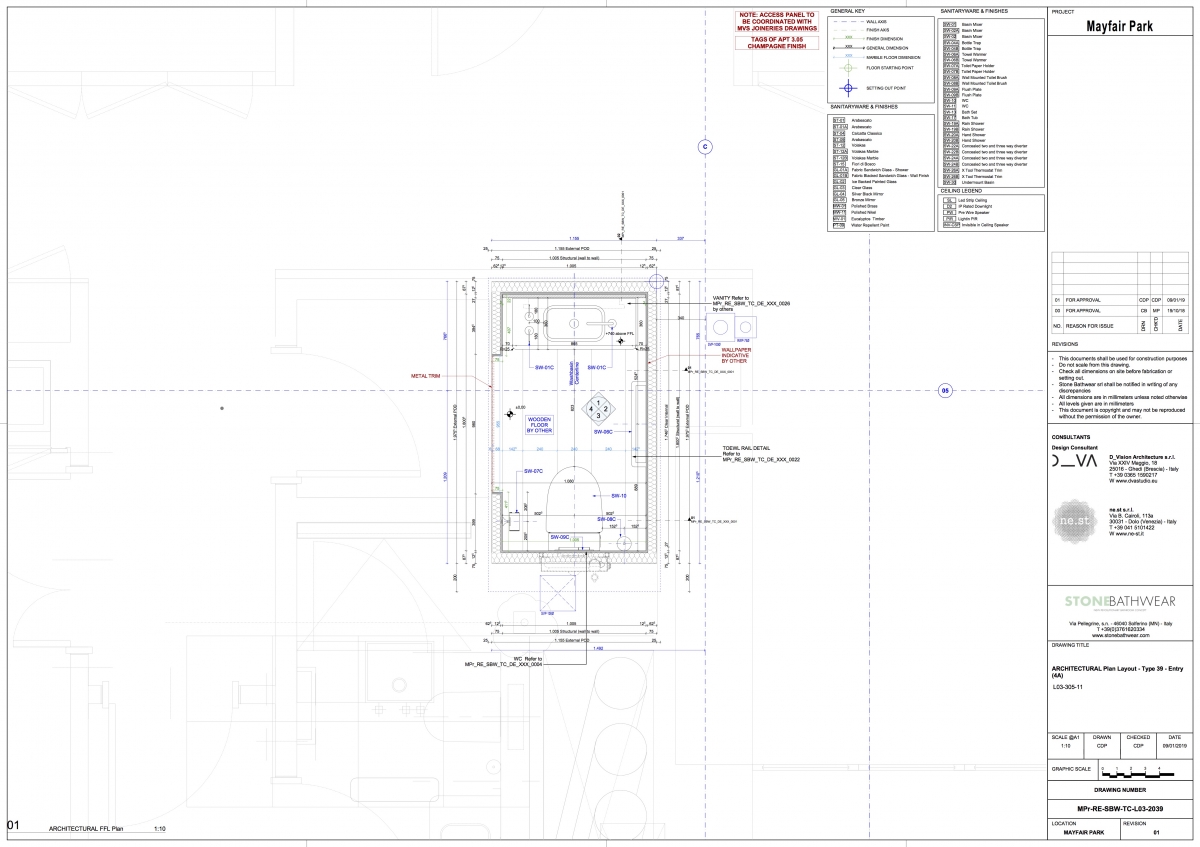The width and height of the screenshot is (1200, 847).
Task: Click the ARCHITECTURAL FFL Plan view title
Action: click(x=86, y=829)
